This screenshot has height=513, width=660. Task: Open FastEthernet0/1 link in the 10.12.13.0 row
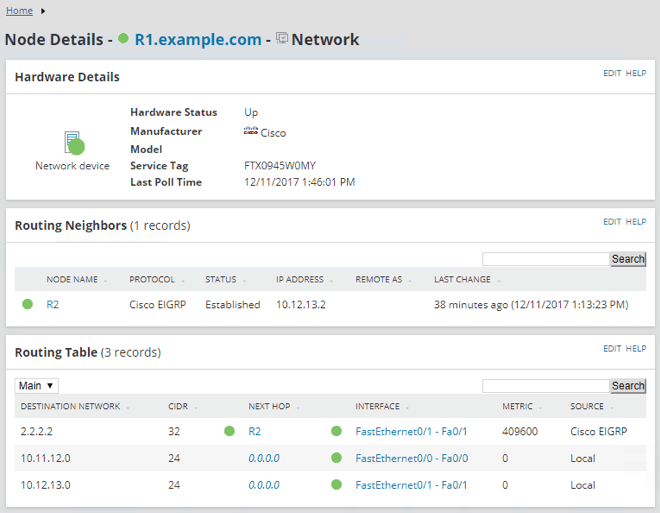coord(411,485)
